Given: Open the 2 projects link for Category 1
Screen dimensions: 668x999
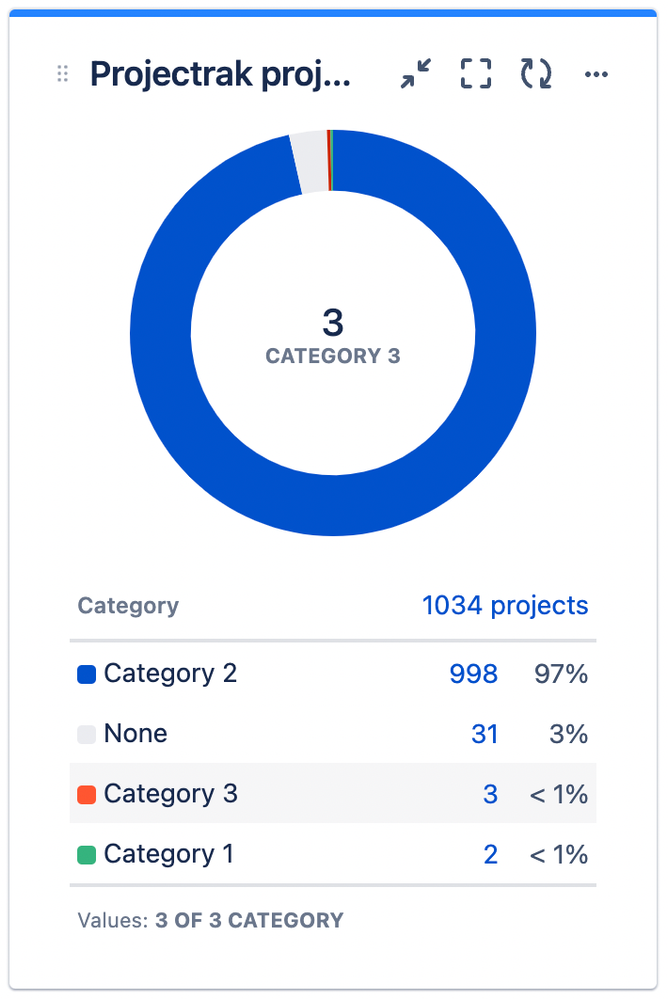Looking at the screenshot, I should pos(490,854).
